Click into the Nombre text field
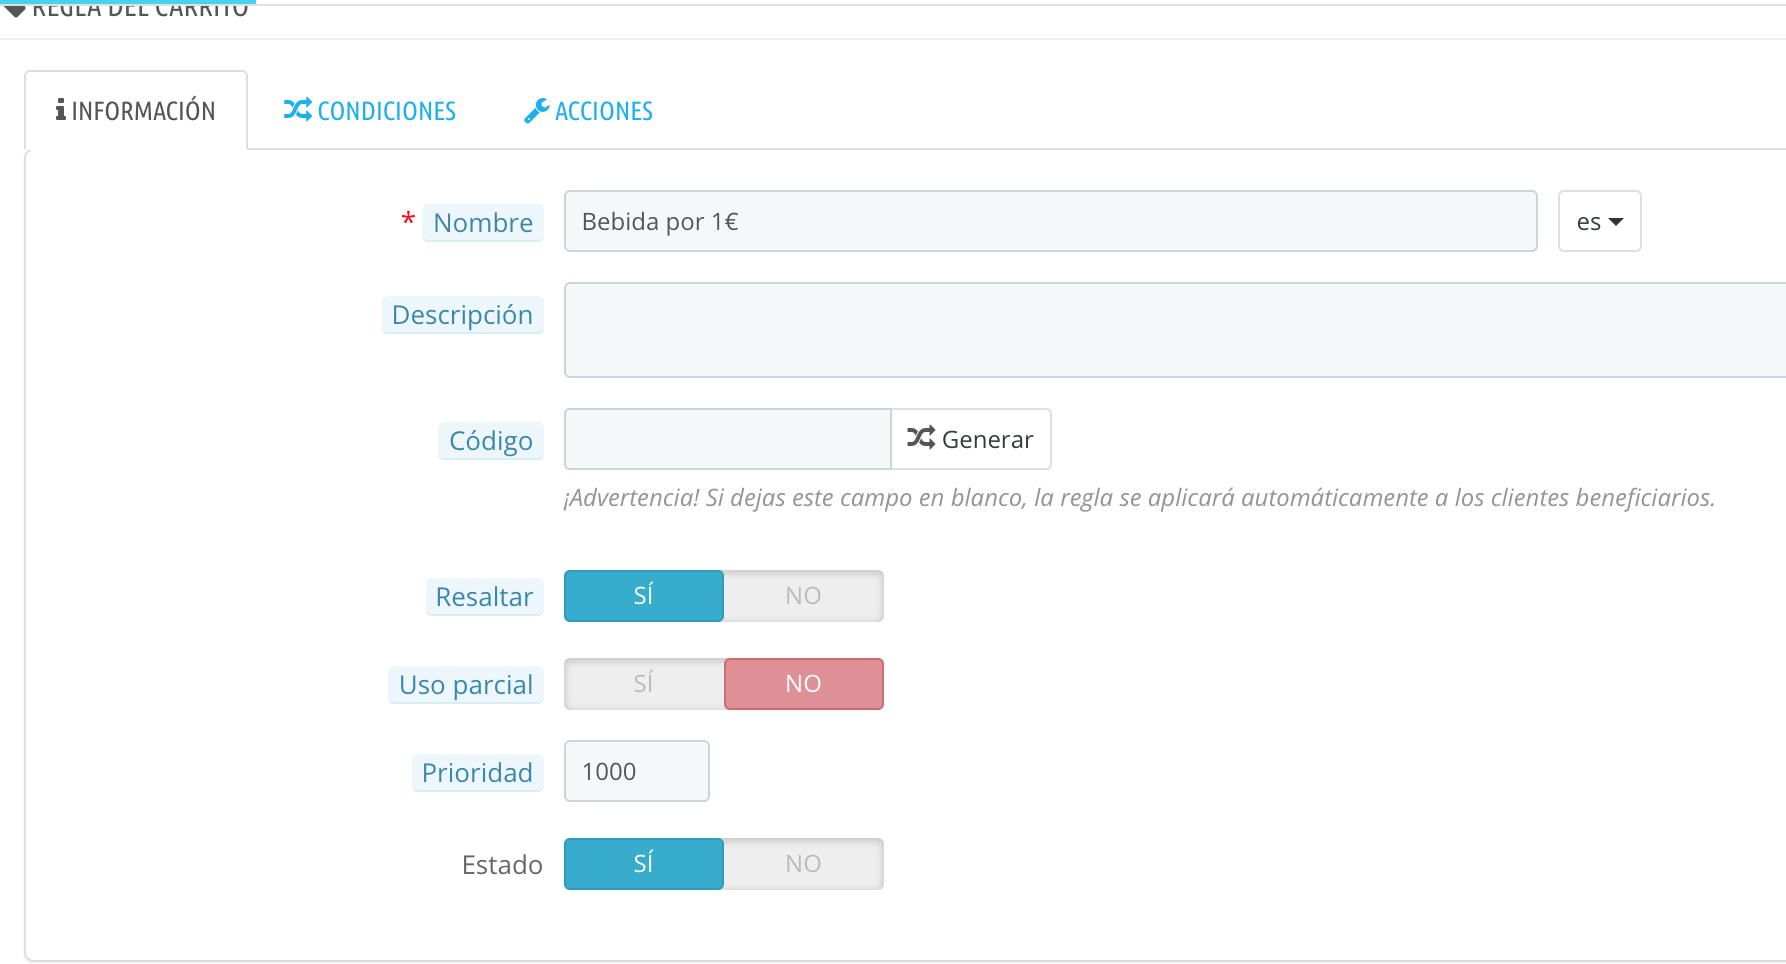Viewport: 1786px width, 964px height. [1050, 222]
